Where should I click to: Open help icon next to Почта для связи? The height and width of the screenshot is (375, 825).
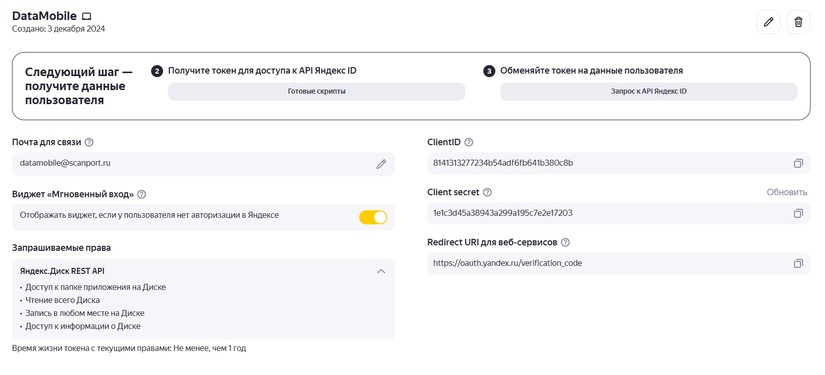pyautogui.click(x=89, y=142)
